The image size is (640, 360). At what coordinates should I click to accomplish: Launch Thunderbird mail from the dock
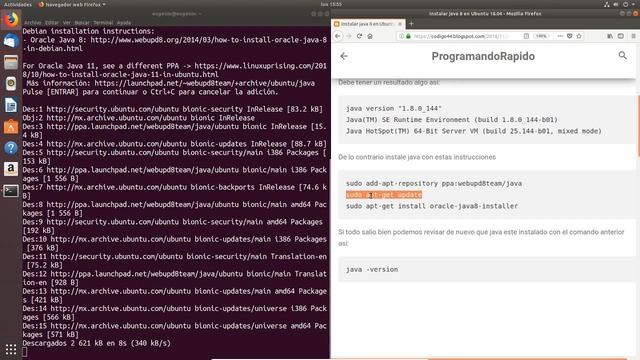[11, 41]
